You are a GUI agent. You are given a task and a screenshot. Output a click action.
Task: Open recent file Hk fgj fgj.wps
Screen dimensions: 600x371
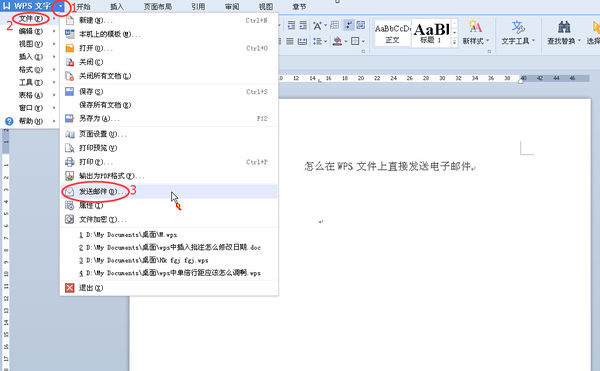(x=169, y=260)
